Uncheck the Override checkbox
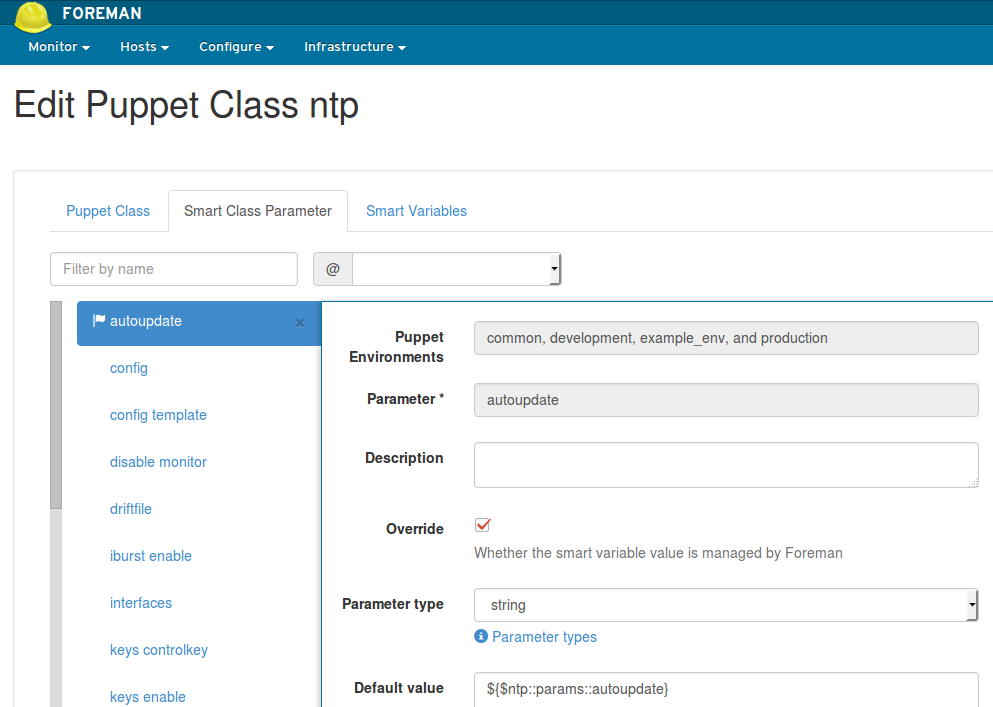 point(483,525)
